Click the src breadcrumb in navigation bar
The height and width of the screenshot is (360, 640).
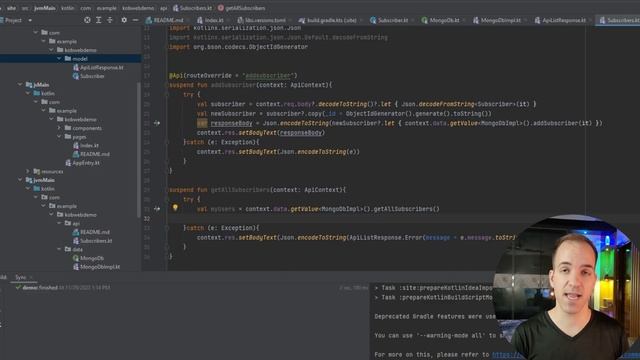pyautogui.click(x=25, y=8)
